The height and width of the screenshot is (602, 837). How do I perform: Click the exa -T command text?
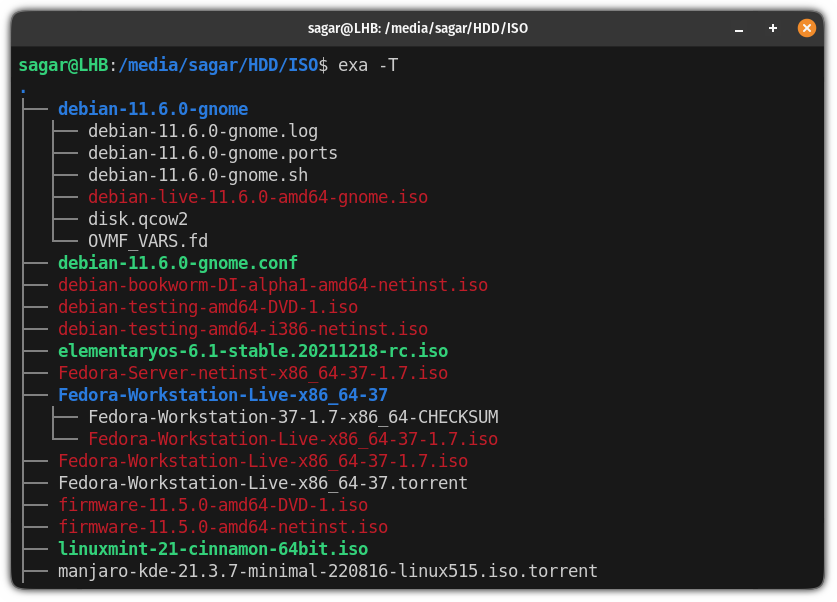pyautogui.click(x=368, y=65)
